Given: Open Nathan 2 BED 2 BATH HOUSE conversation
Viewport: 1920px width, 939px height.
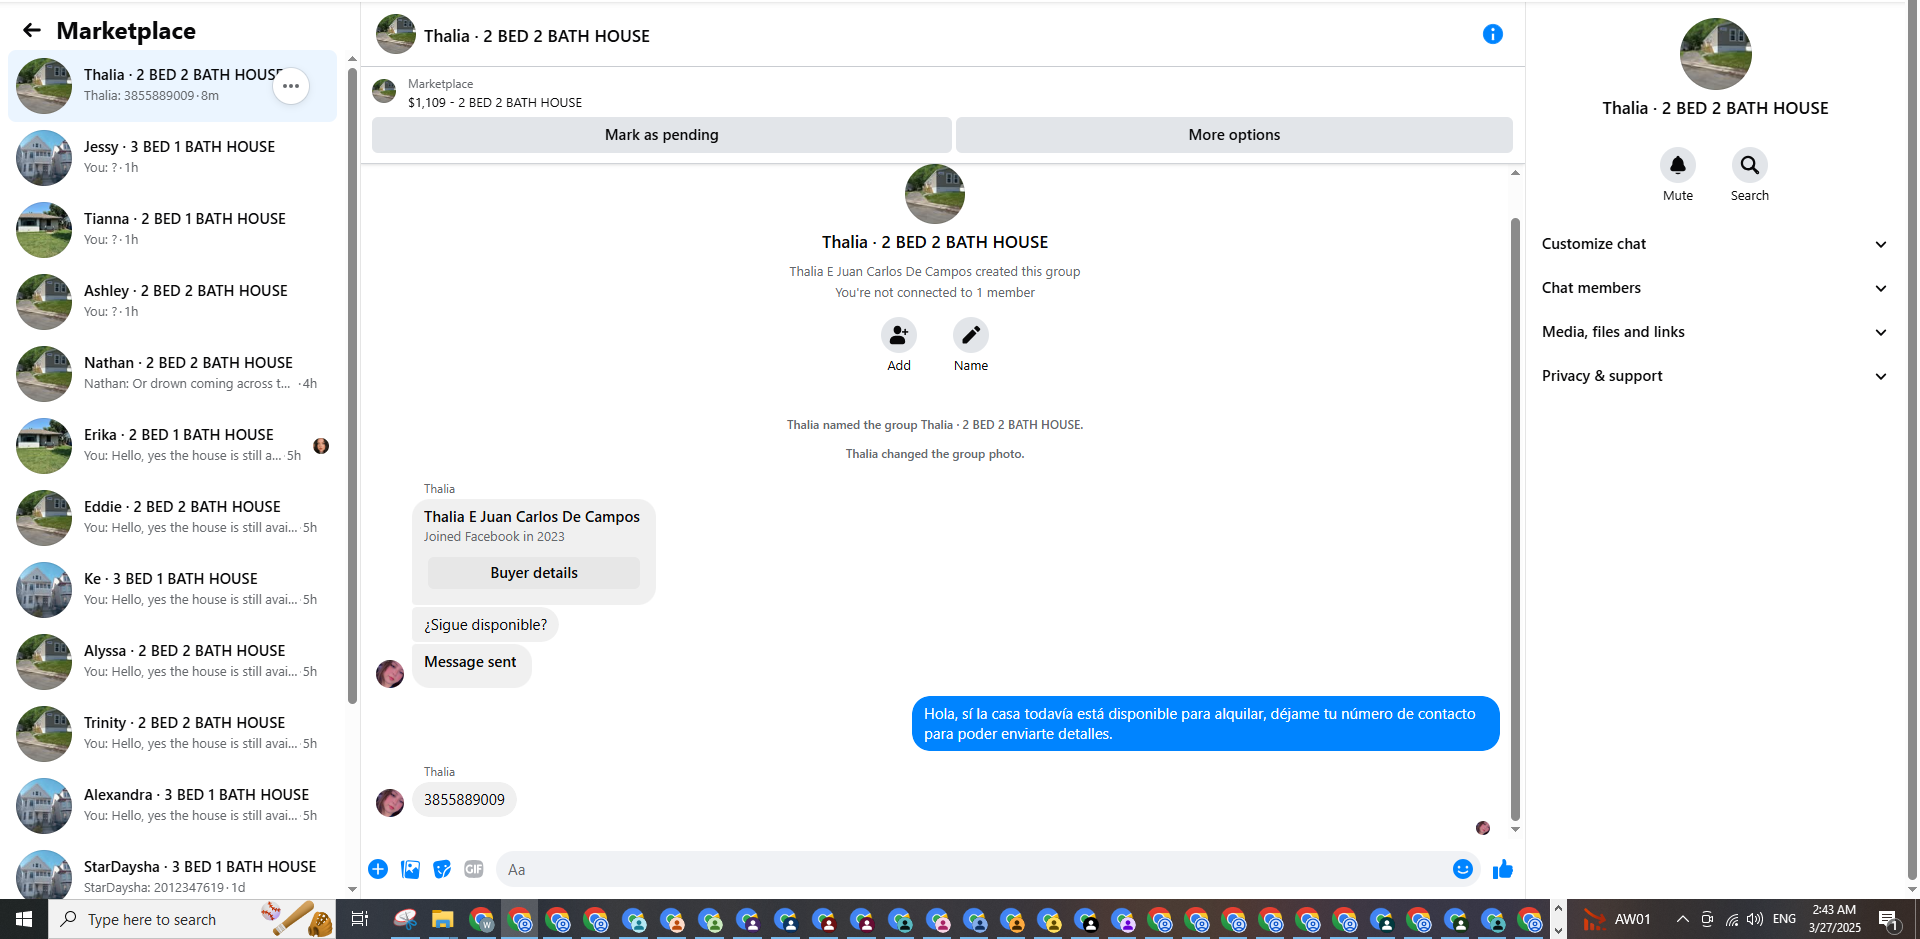Looking at the screenshot, I should [x=173, y=374].
